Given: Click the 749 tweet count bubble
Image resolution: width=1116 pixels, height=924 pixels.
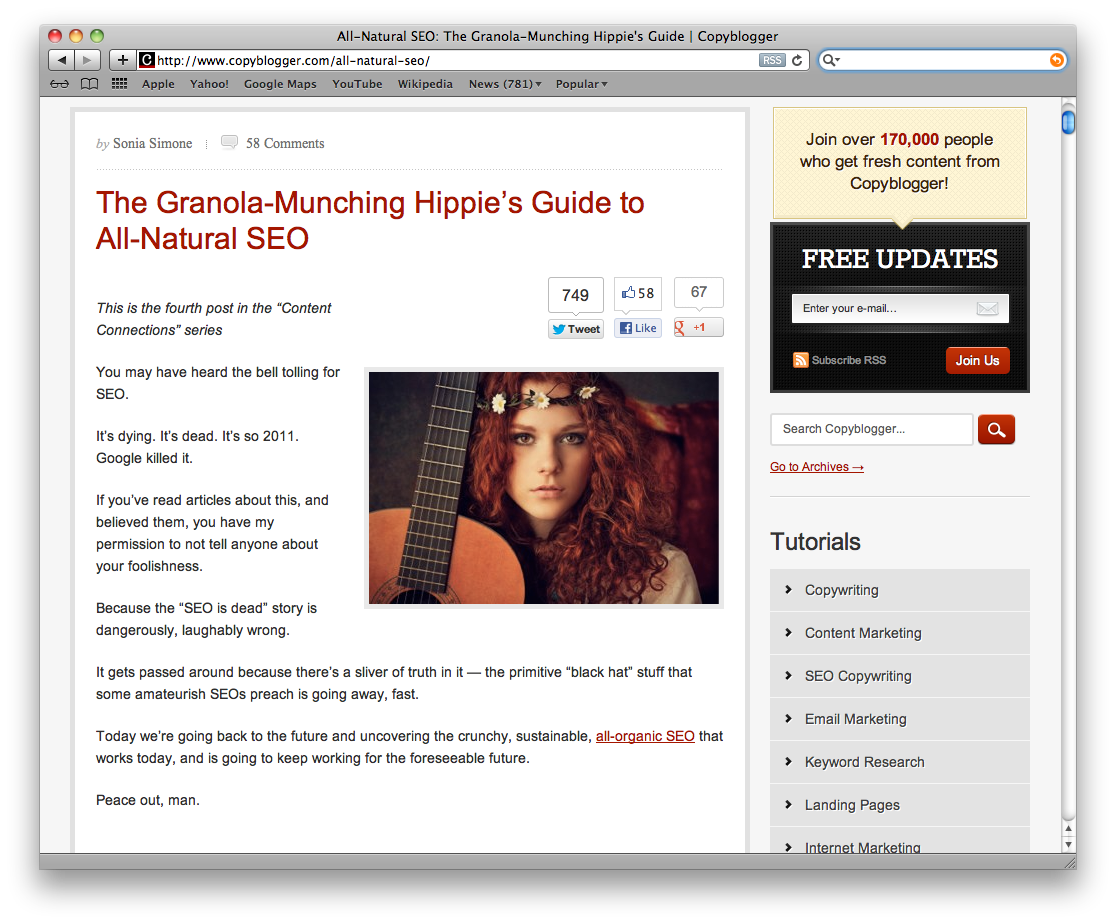Looking at the screenshot, I should pos(576,295).
